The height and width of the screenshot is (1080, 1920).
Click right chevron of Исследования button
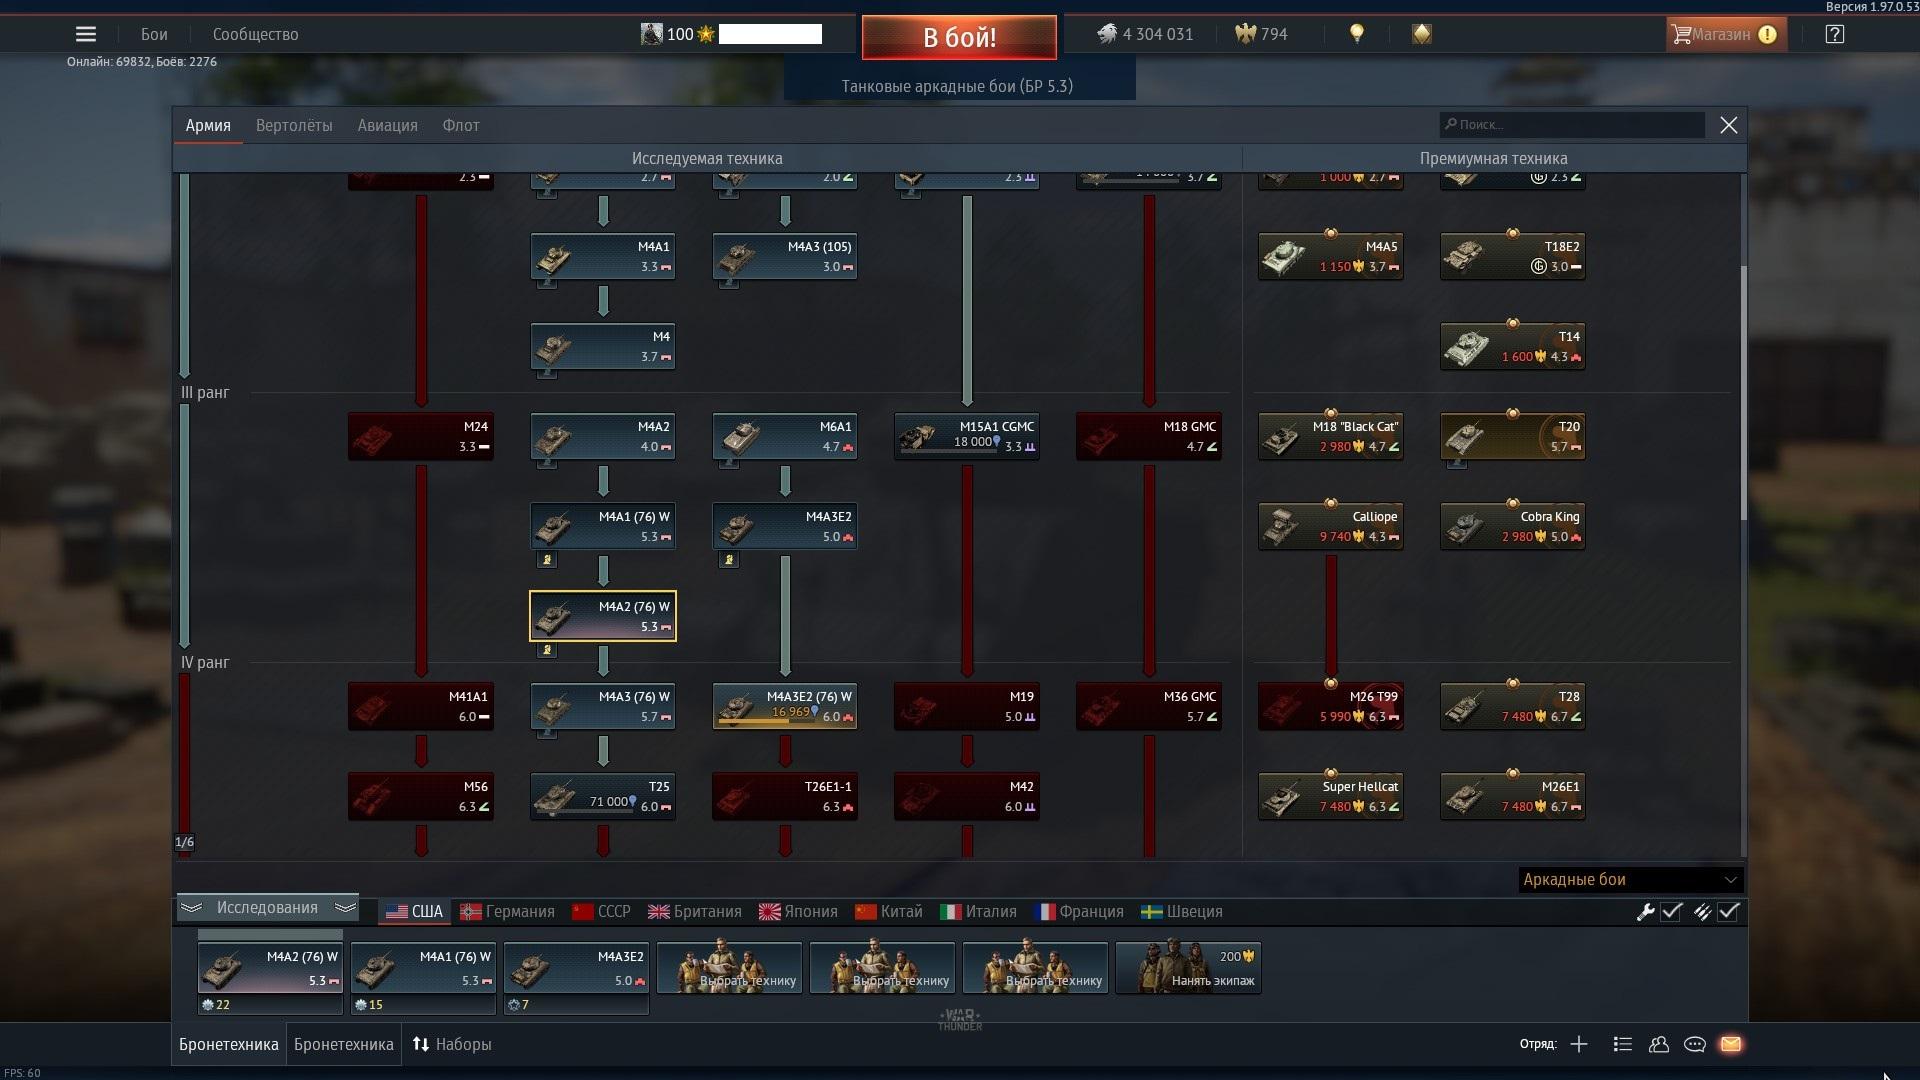click(345, 908)
